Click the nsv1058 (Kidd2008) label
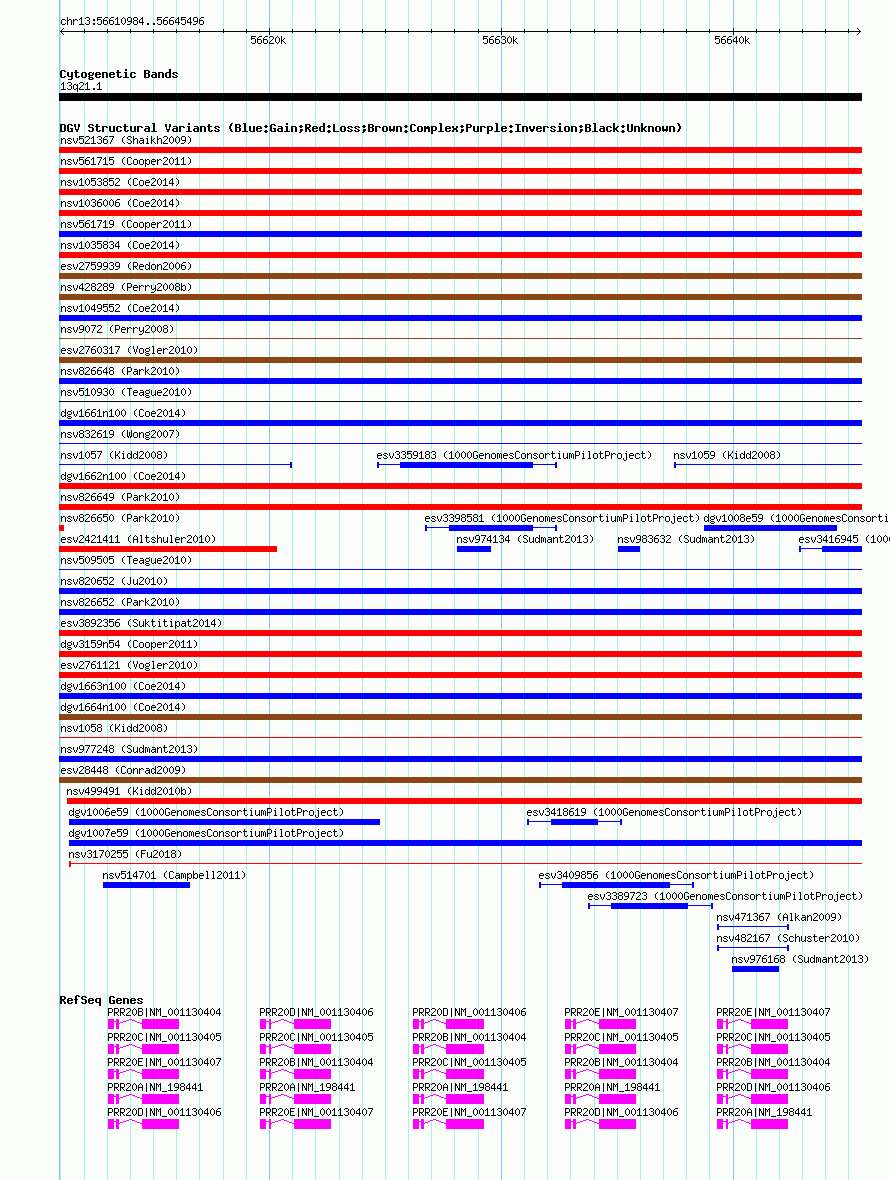 pyautogui.click(x=114, y=728)
